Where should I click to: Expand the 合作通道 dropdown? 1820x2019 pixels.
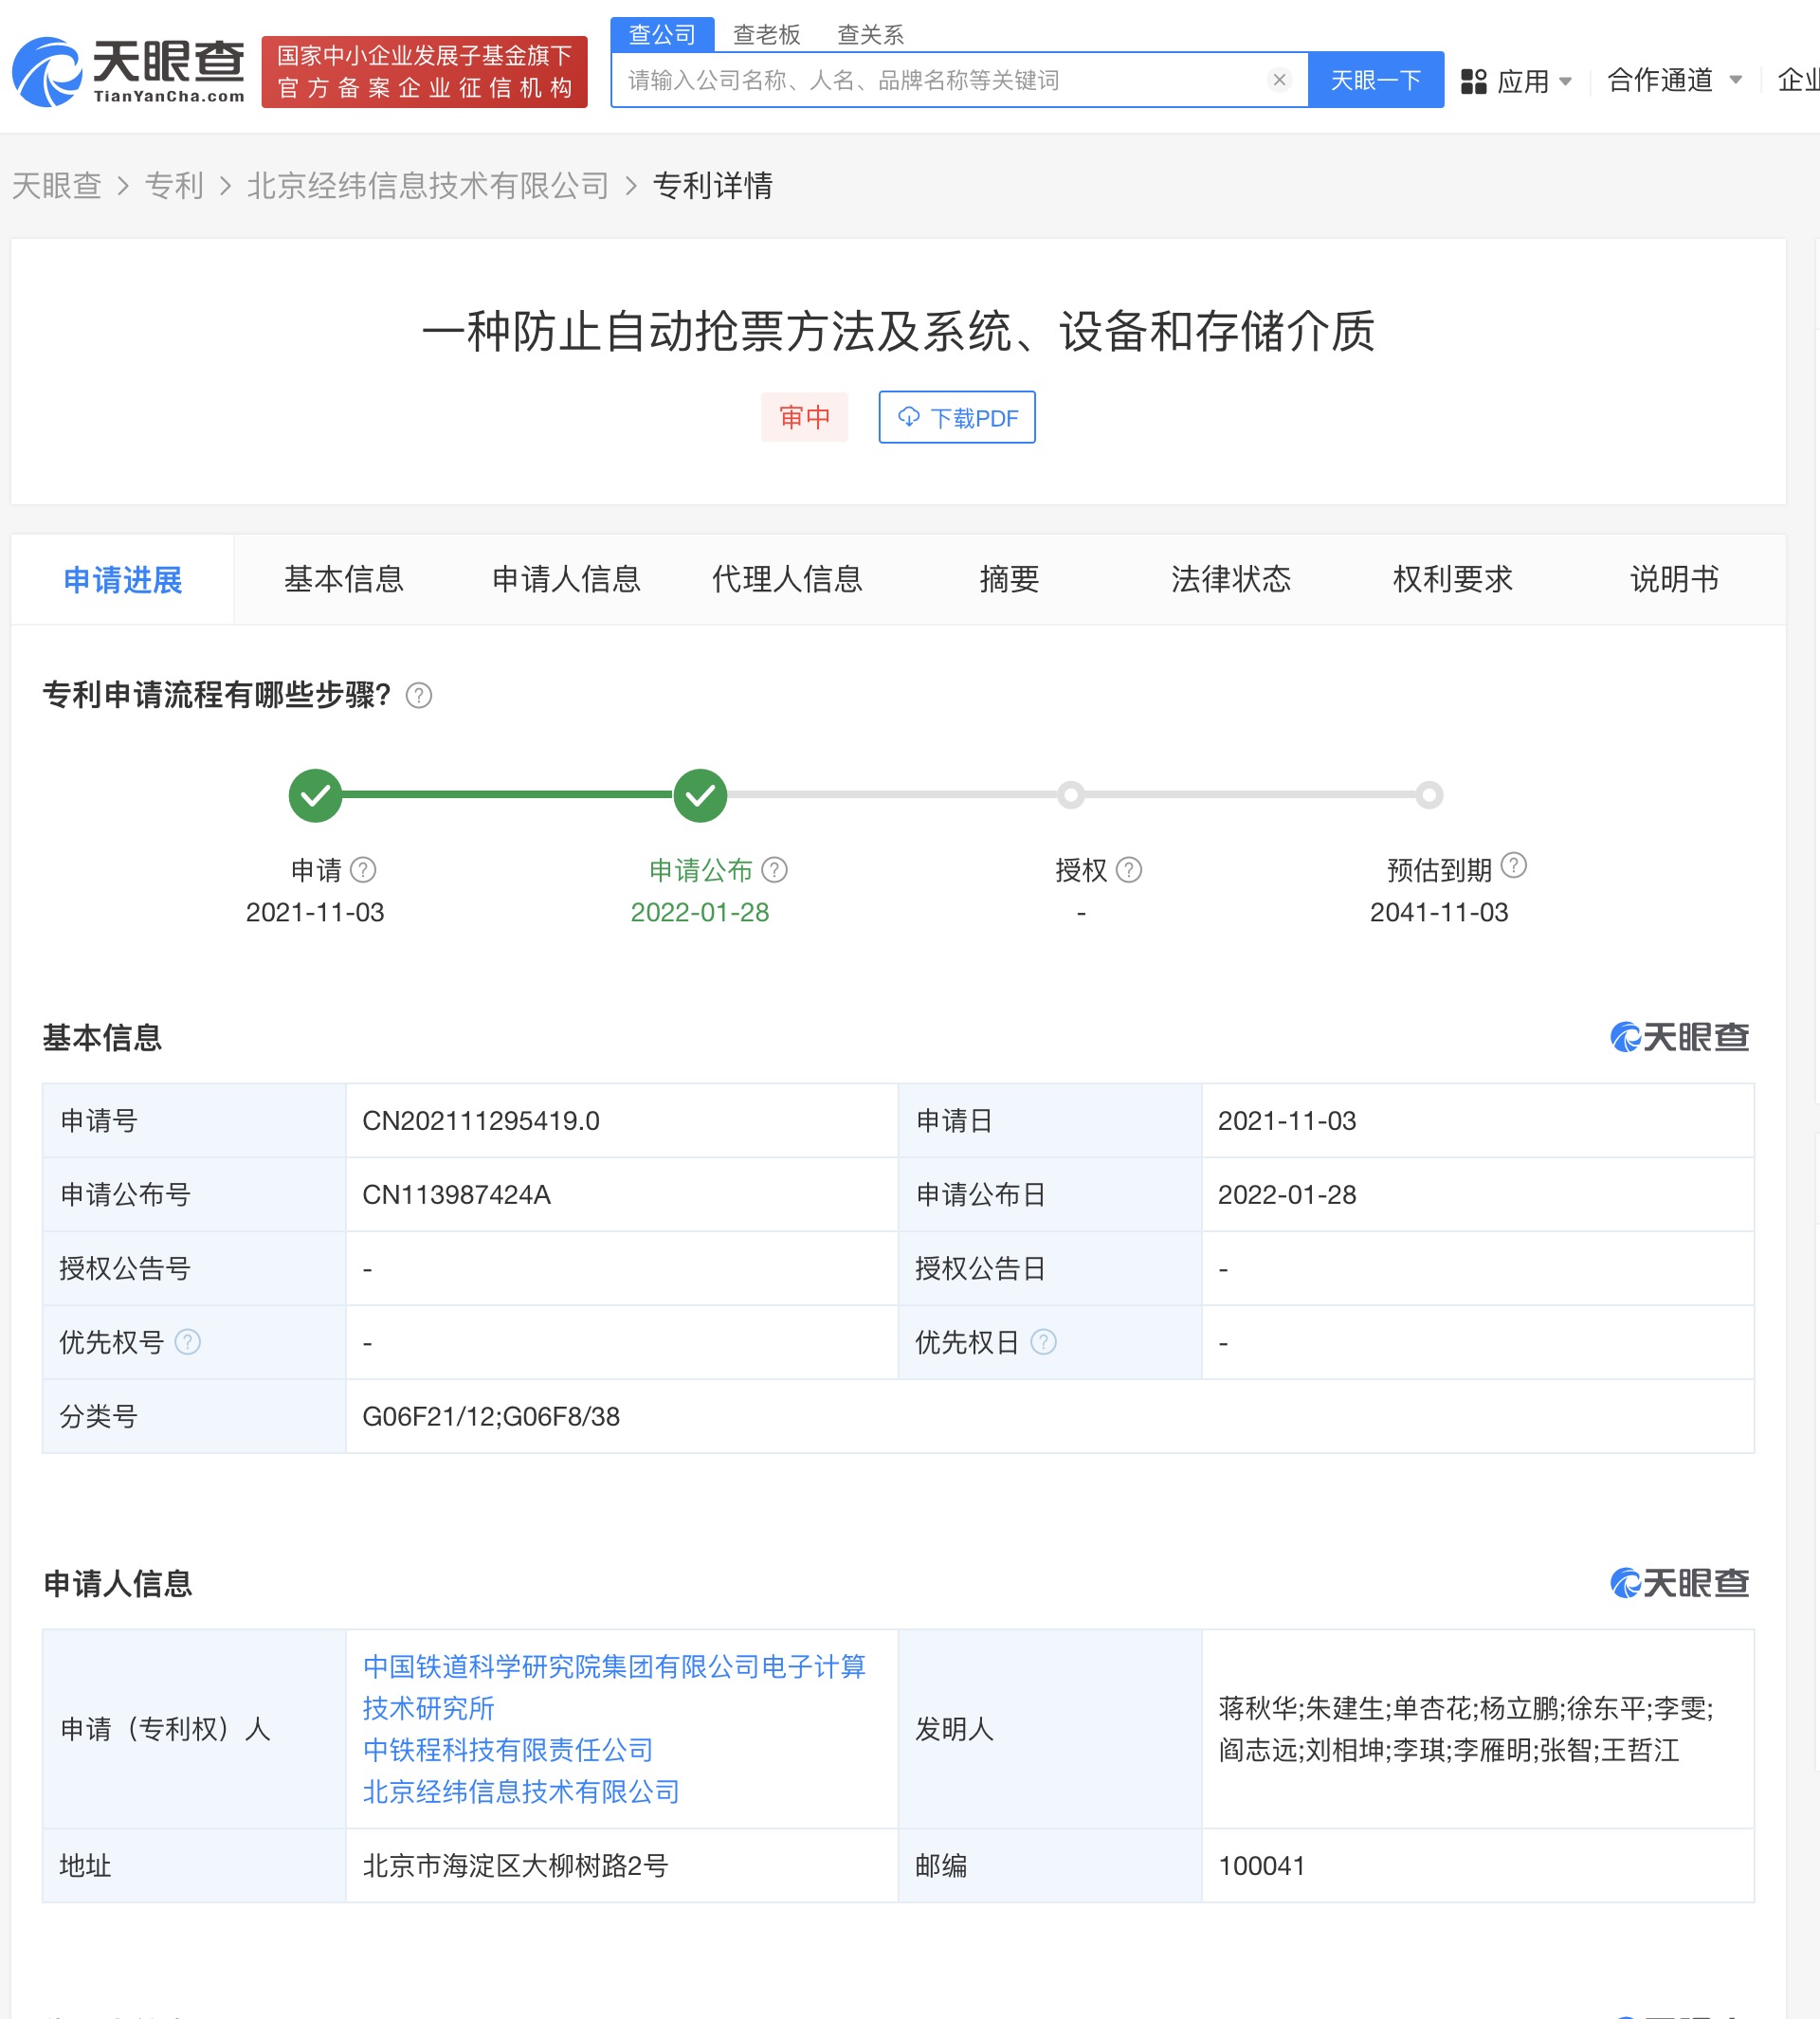(1674, 80)
